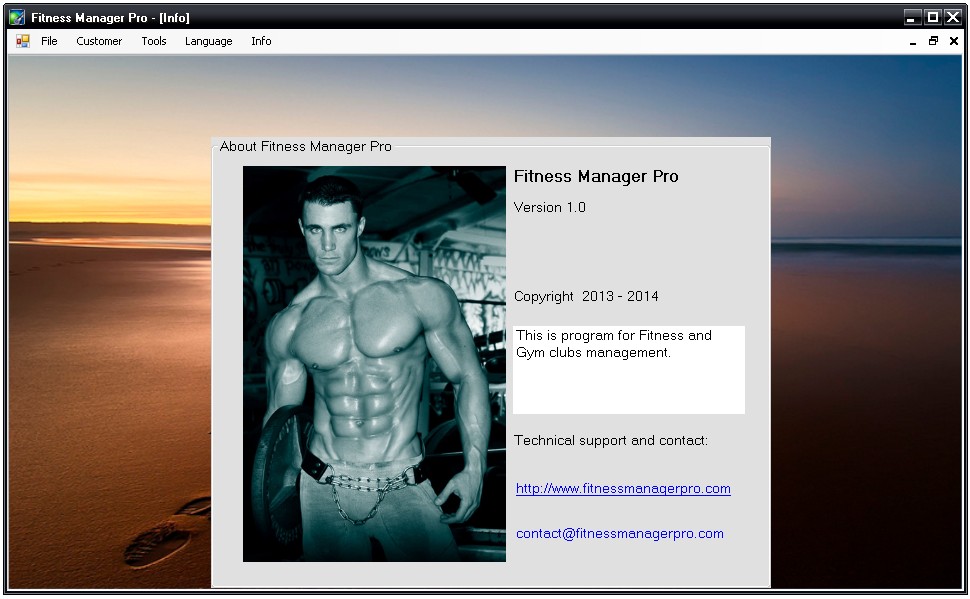970x599 pixels.
Task: Minimize the inner Info child window
Action: [913, 41]
